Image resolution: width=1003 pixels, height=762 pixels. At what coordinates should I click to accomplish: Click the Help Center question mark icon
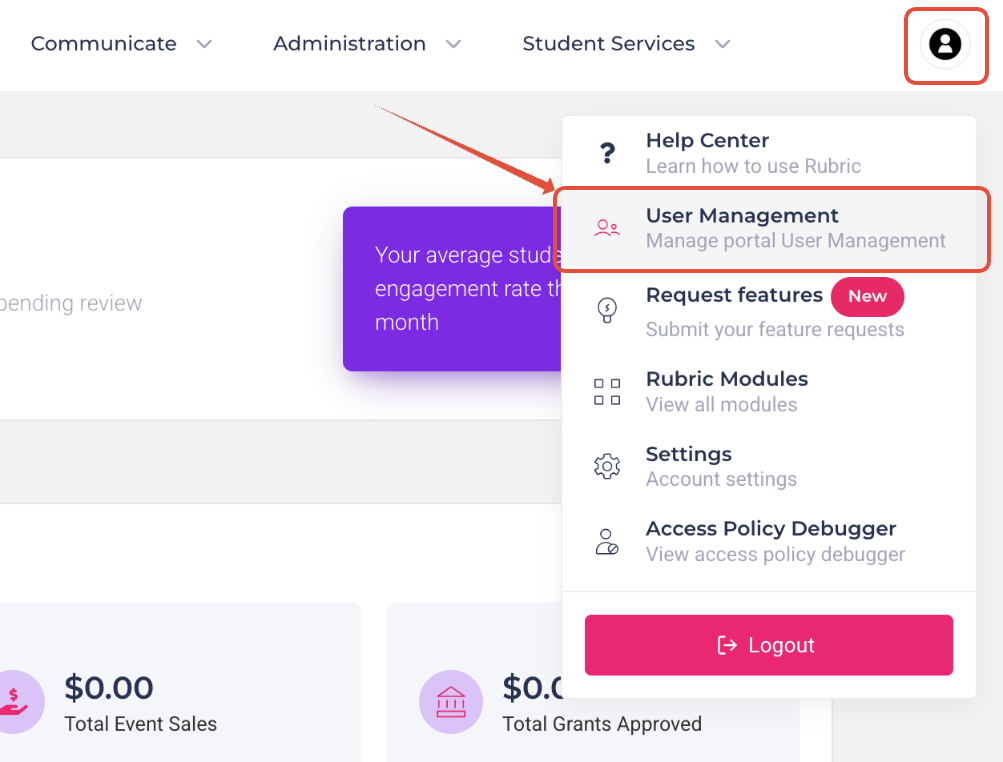click(x=607, y=153)
